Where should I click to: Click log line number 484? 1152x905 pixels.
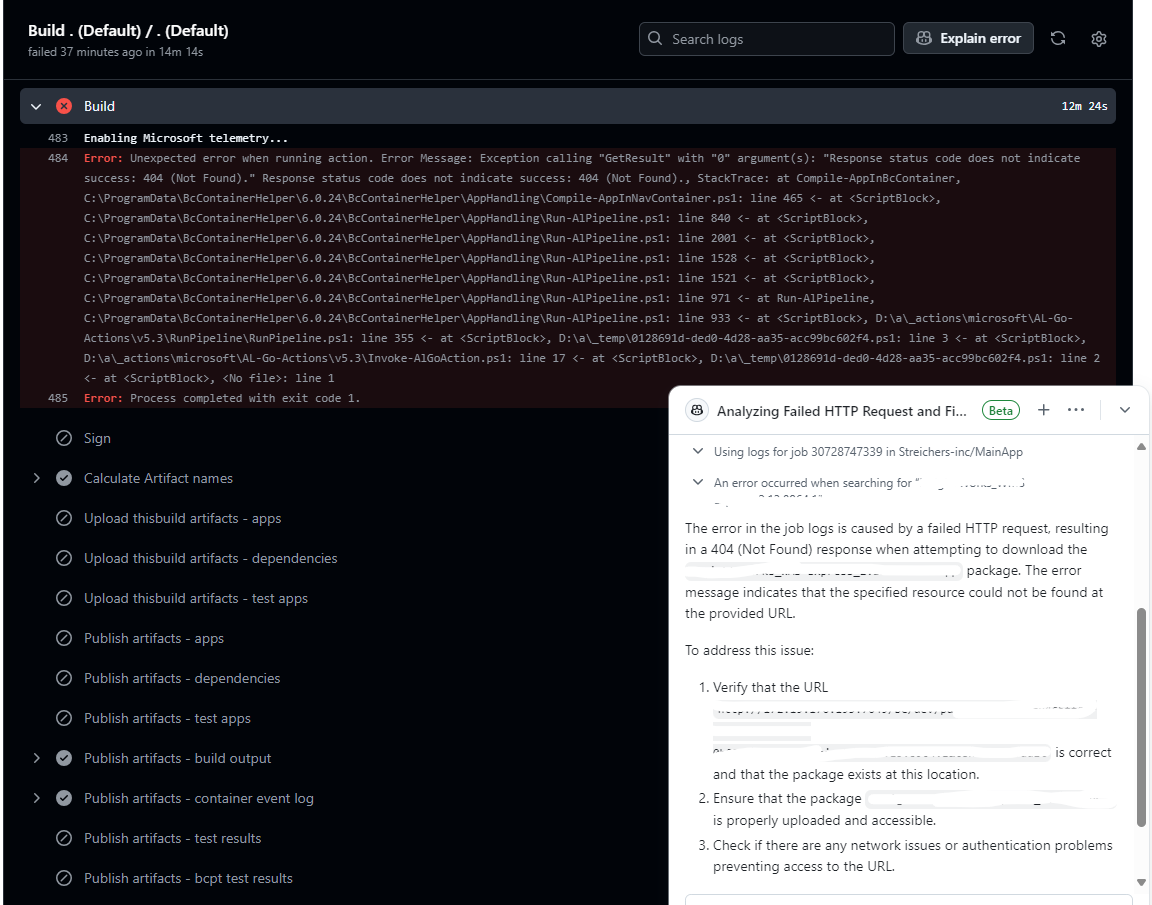coord(58,158)
